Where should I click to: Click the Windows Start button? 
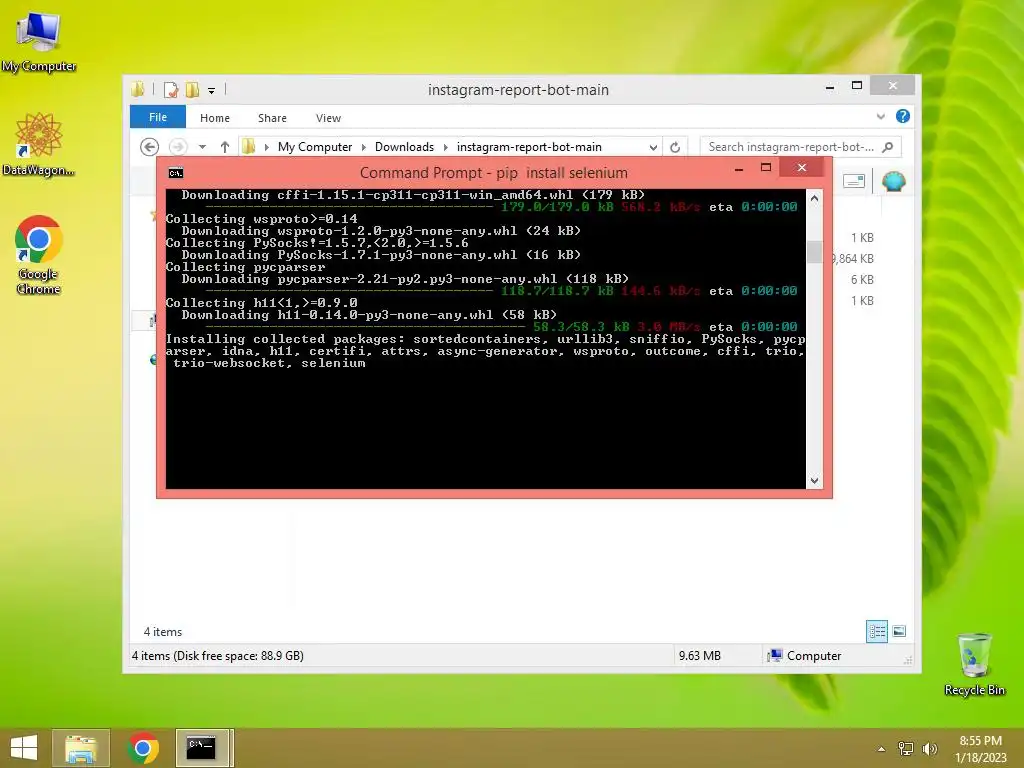click(24, 748)
